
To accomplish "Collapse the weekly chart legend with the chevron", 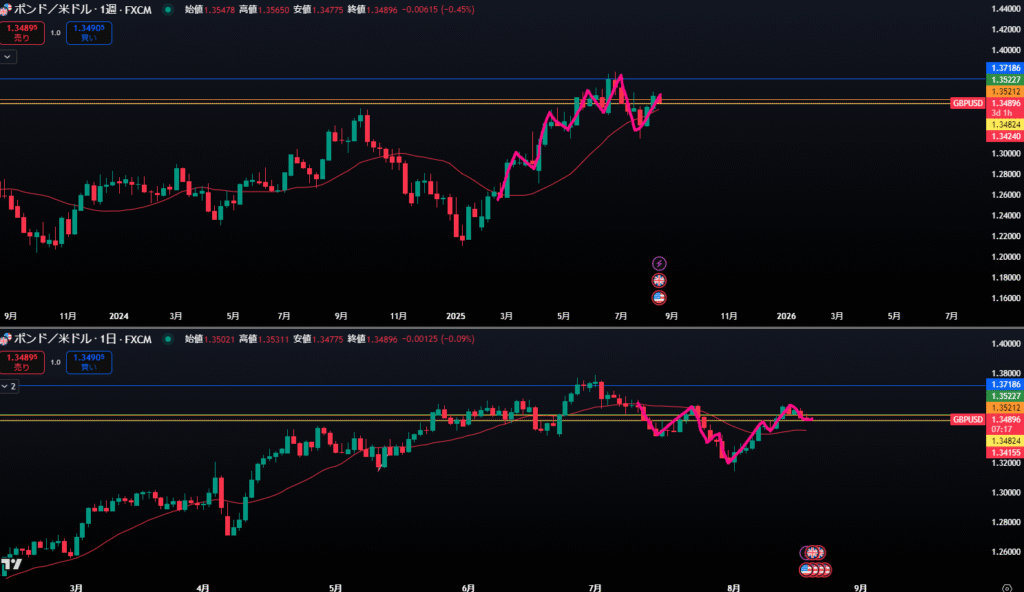I will tap(8, 57).
